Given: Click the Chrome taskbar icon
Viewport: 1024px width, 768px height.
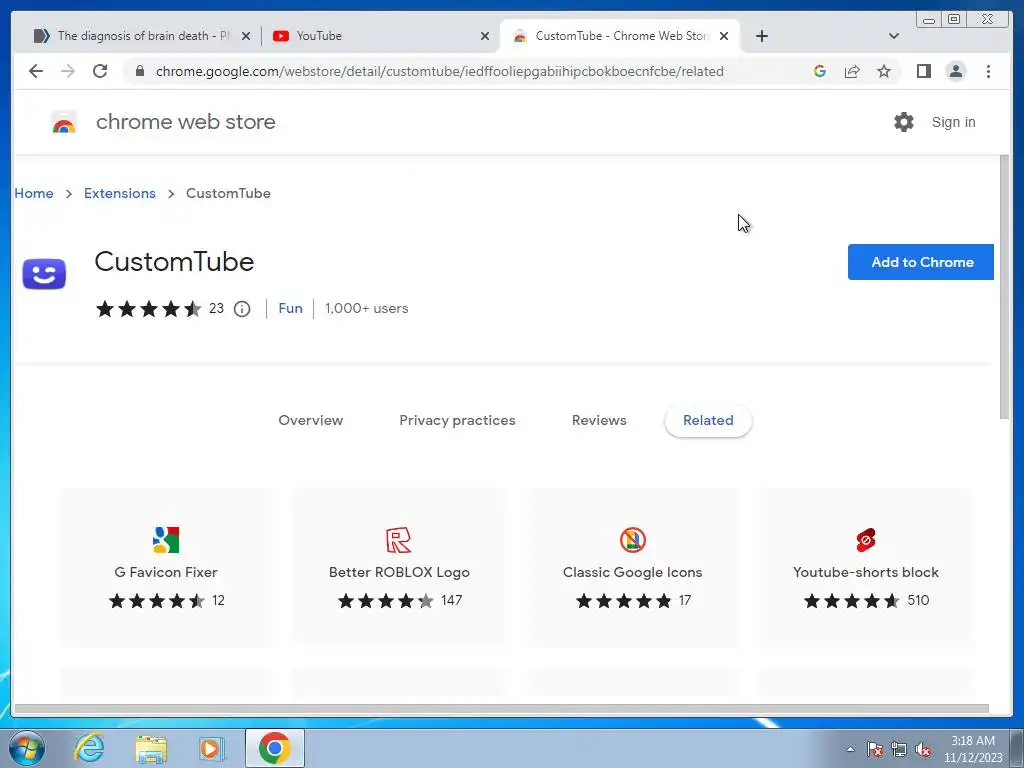Looking at the screenshot, I should (x=274, y=748).
